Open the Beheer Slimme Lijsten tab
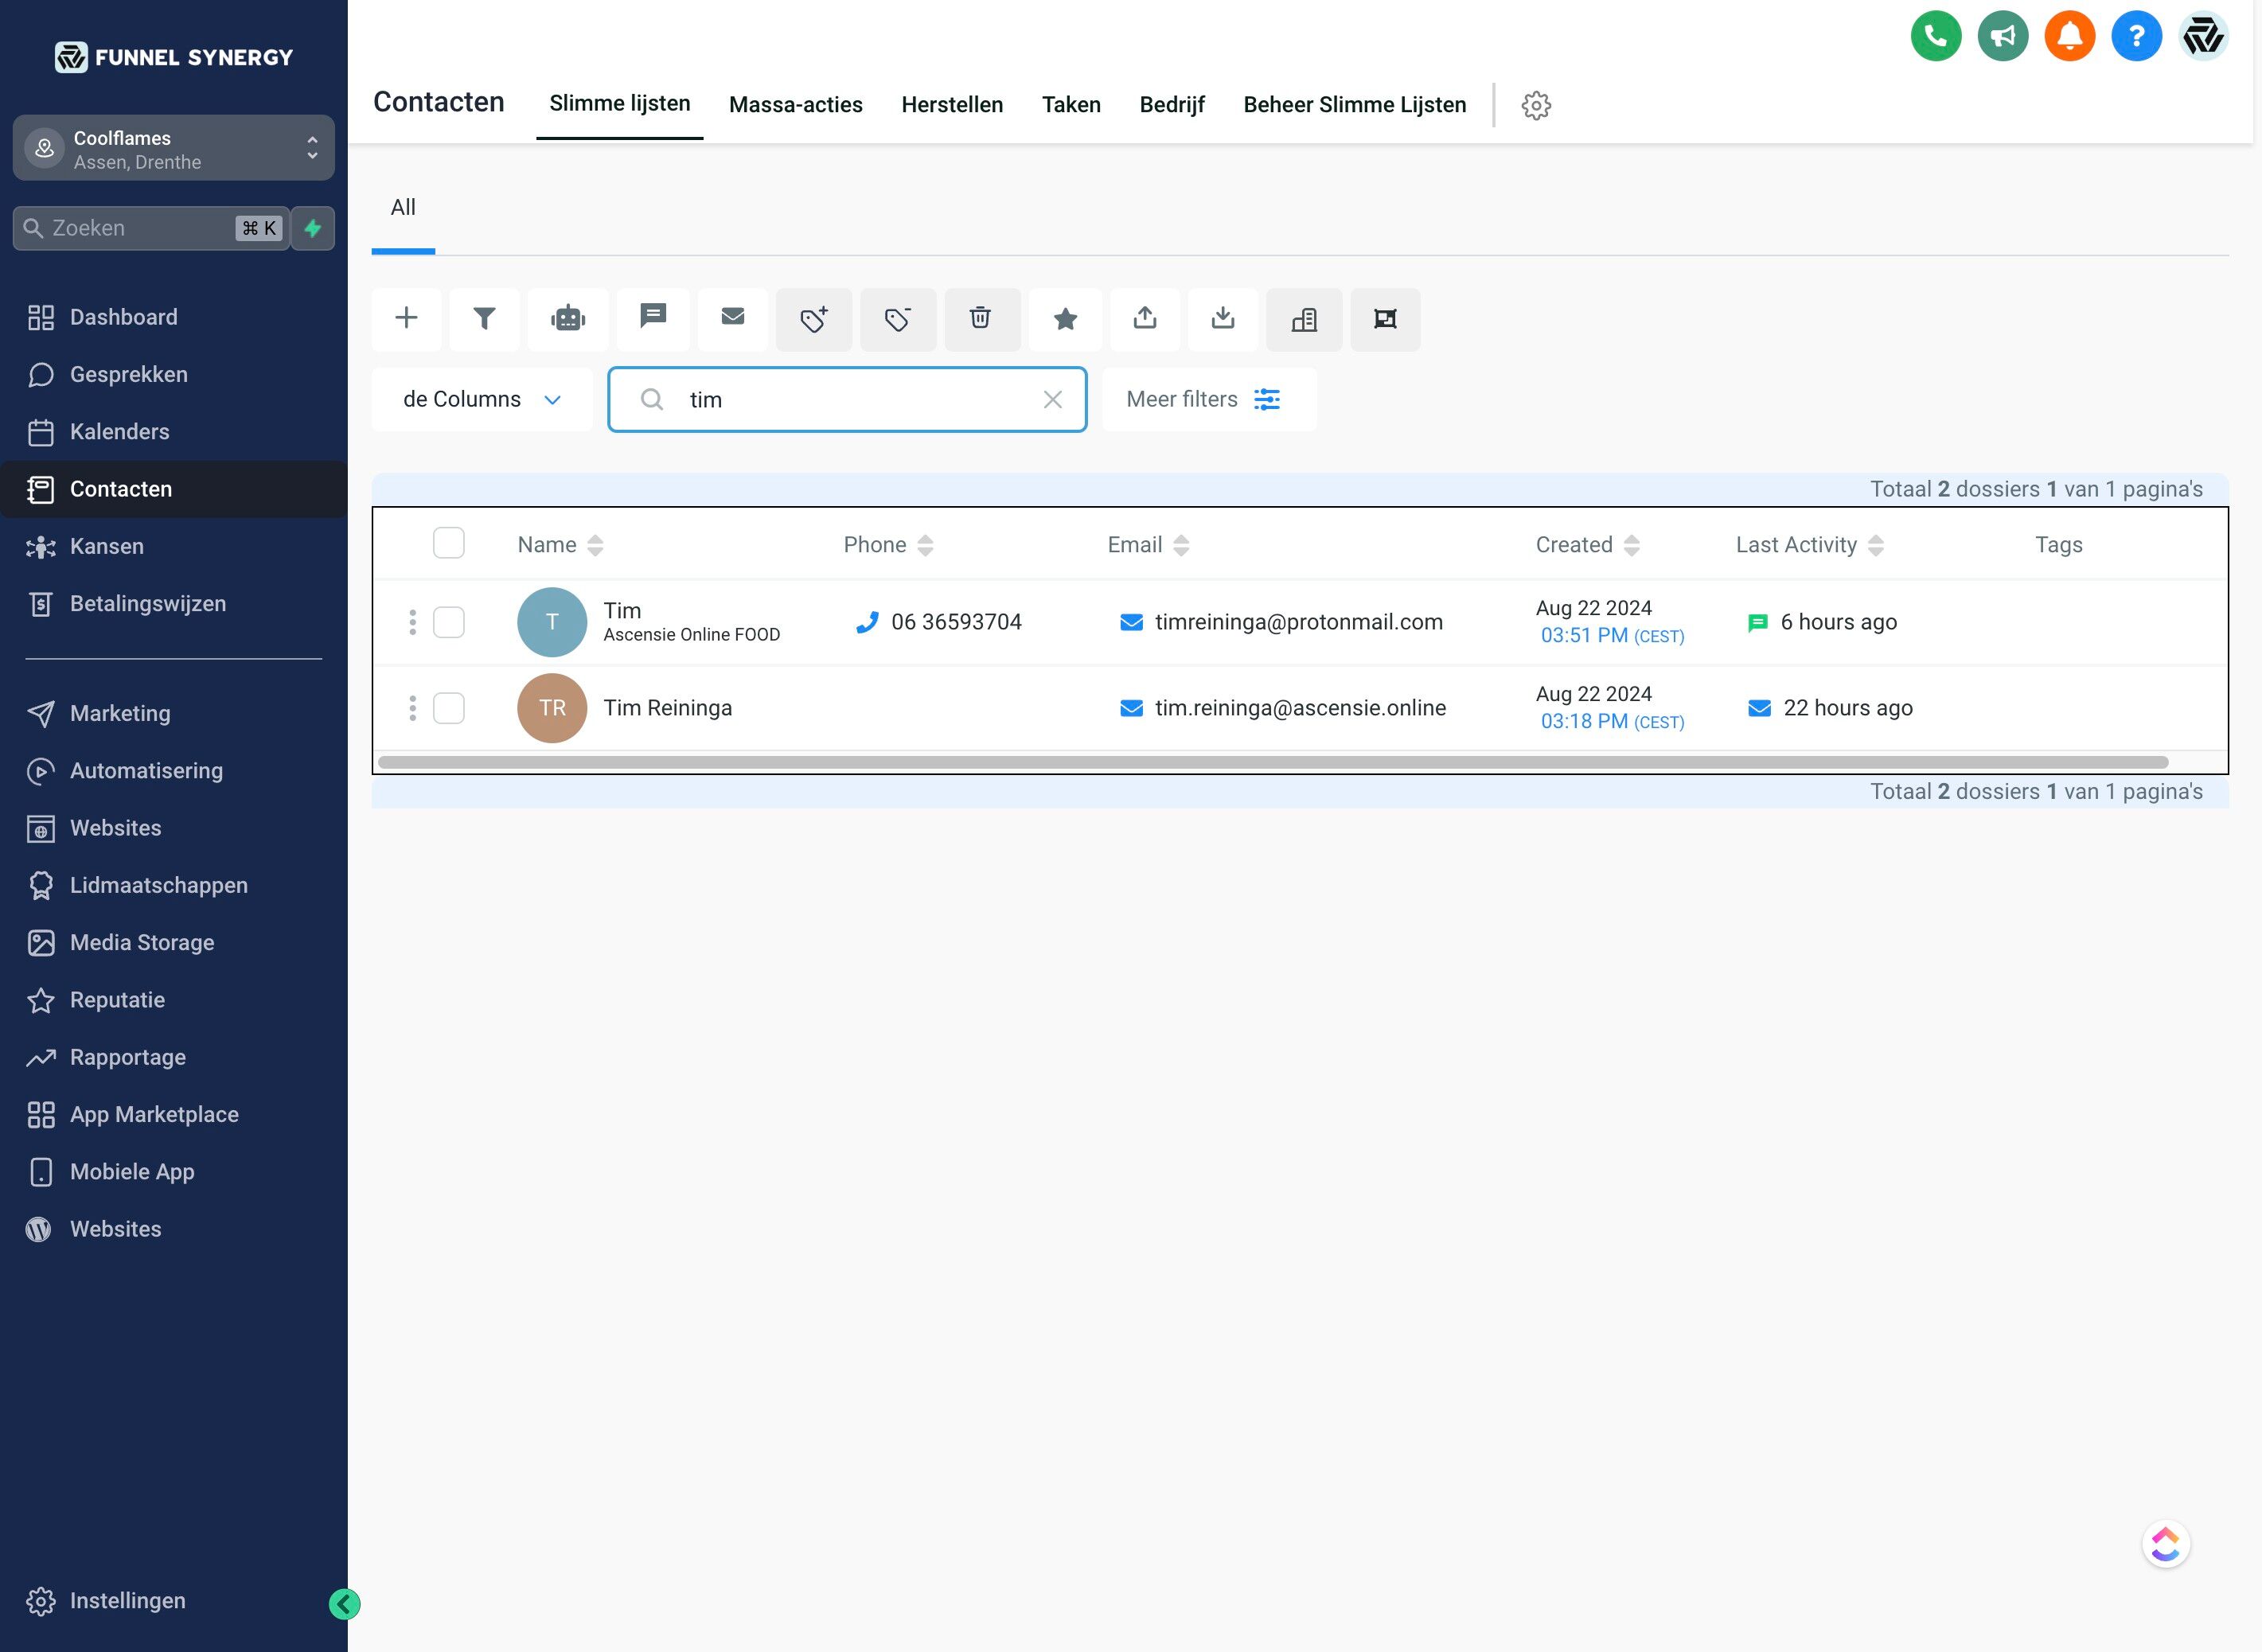 (1354, 105)
